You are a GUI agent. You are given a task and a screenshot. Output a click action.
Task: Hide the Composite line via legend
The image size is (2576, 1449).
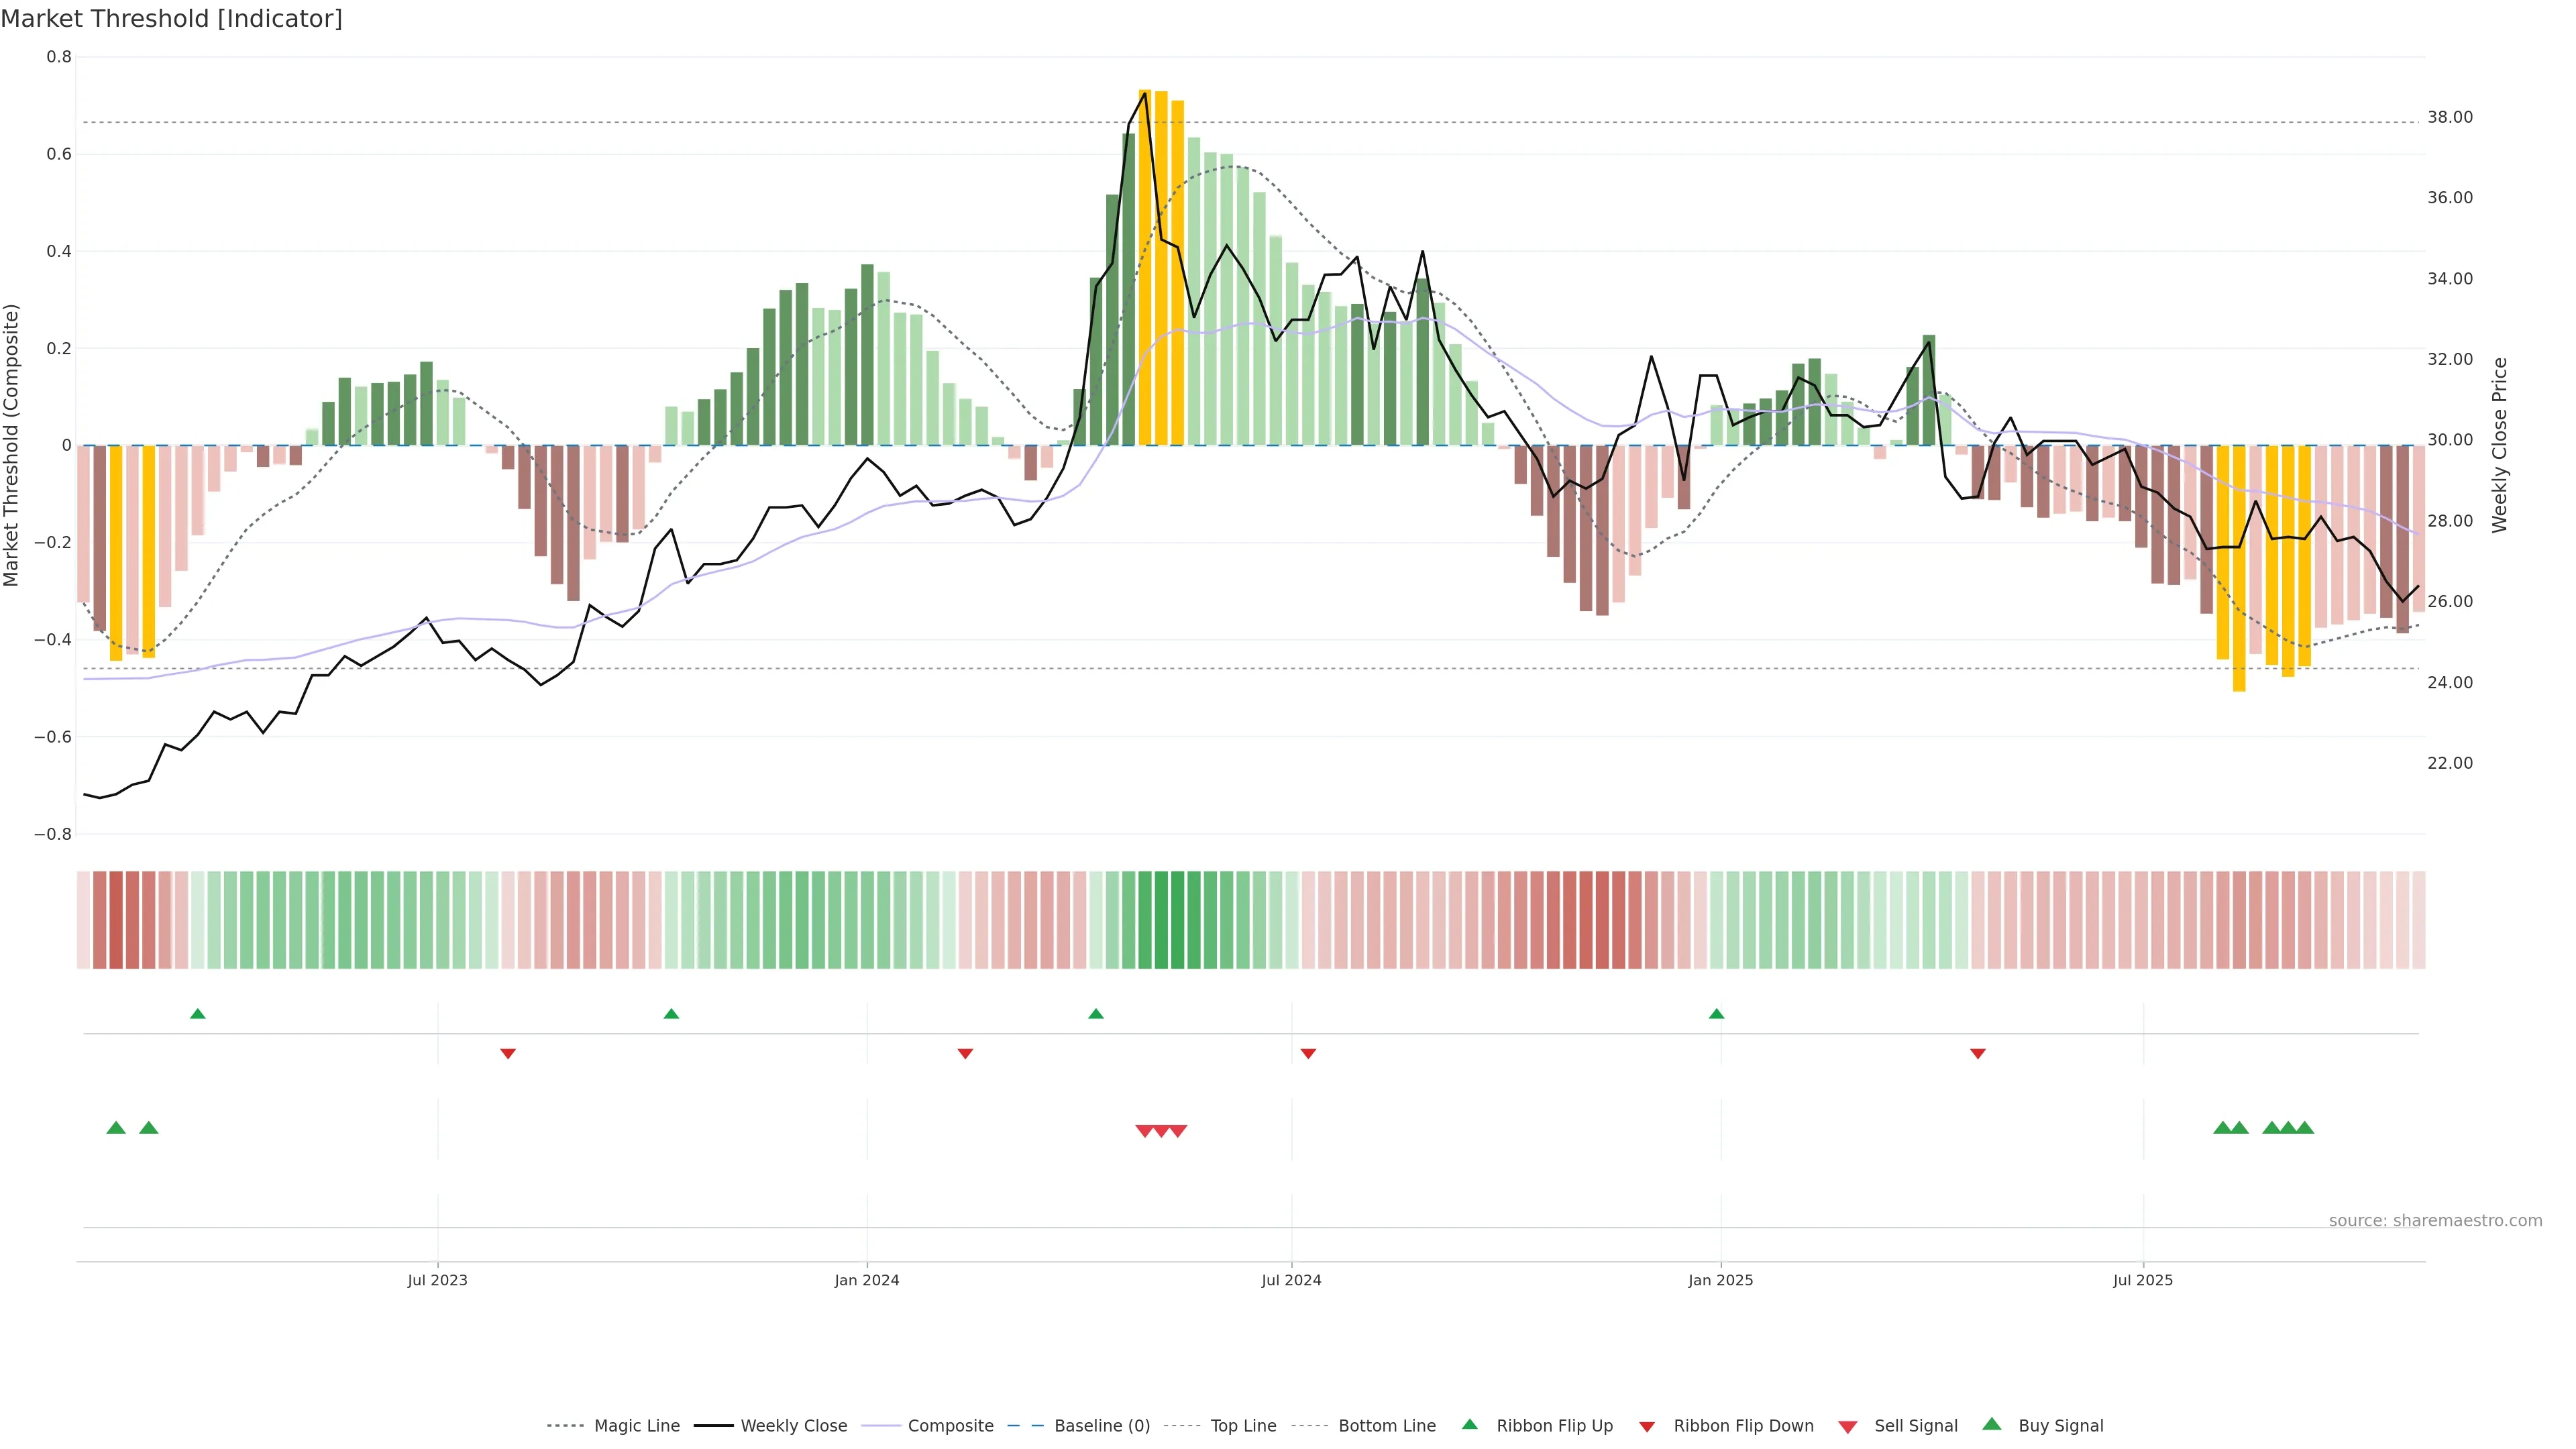pos(950,1426)
